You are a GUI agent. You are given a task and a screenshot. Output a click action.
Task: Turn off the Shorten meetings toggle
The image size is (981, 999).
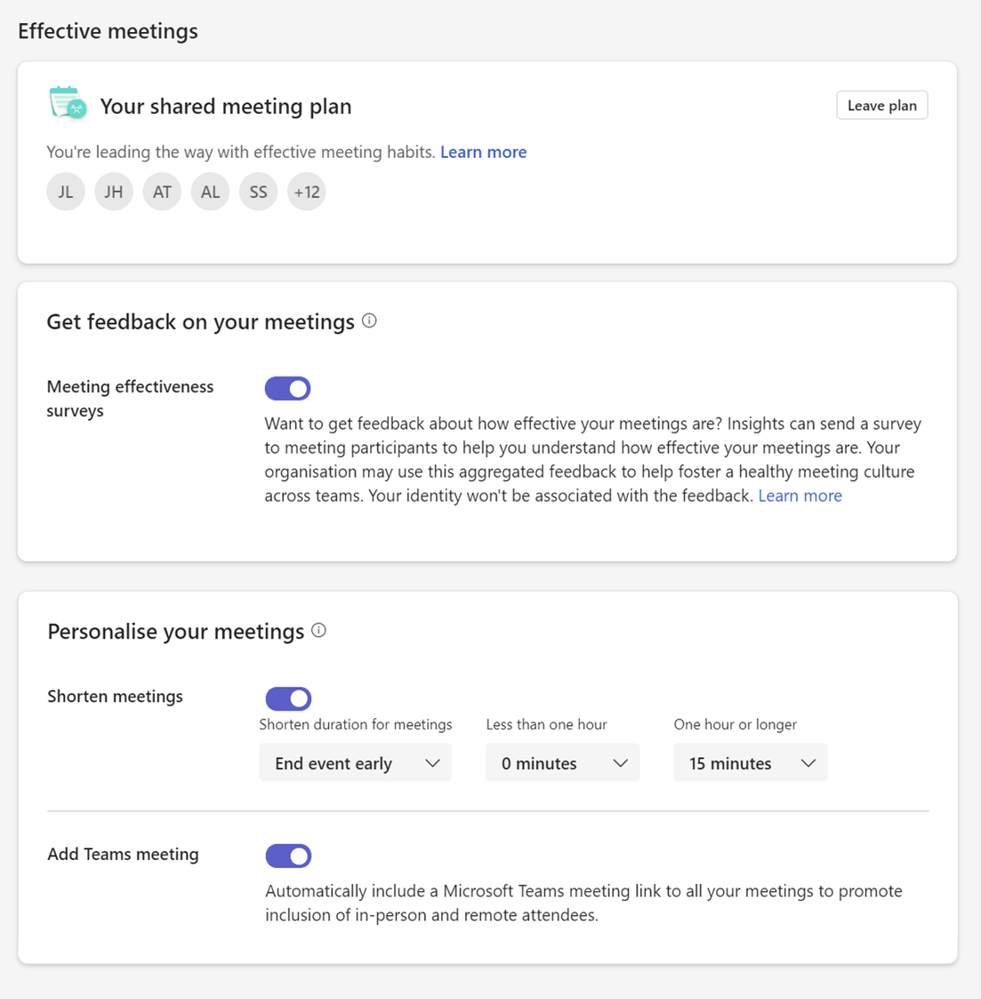[x=288, y=698]
